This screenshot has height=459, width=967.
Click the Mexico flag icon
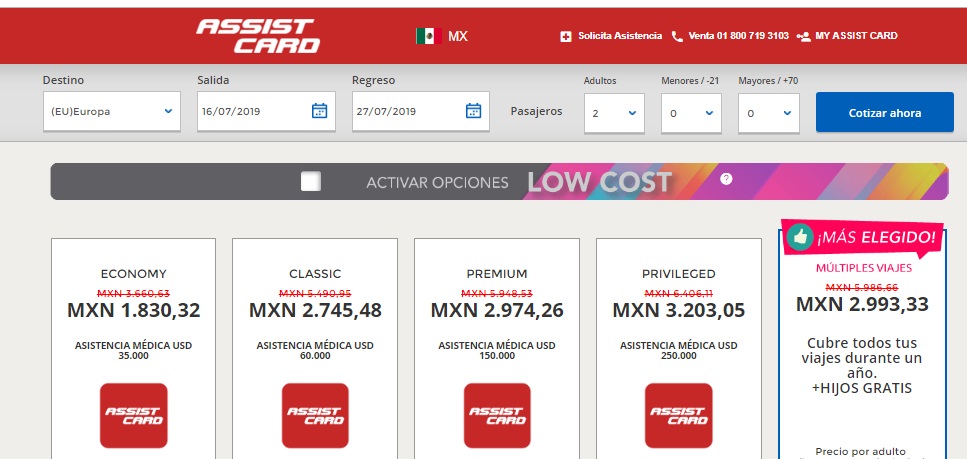coord(428,36)
